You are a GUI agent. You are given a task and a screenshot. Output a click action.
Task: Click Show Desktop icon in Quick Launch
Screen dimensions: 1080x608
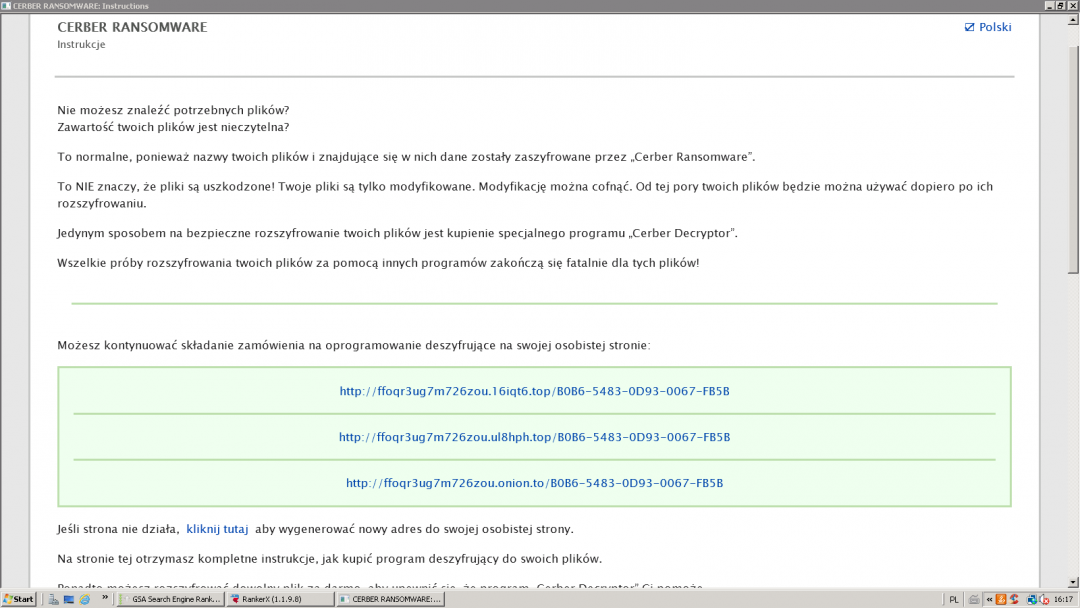click(68, 599)
